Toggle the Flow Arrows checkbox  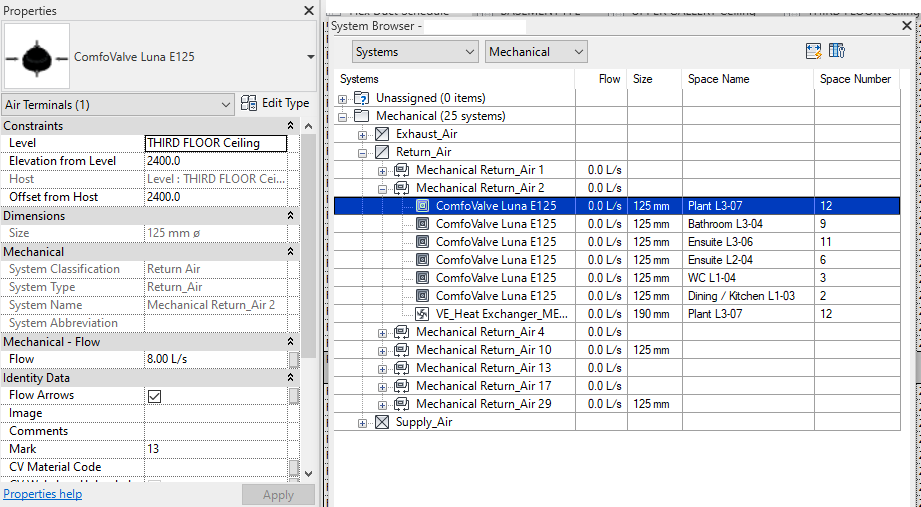(x=154, y=396)
